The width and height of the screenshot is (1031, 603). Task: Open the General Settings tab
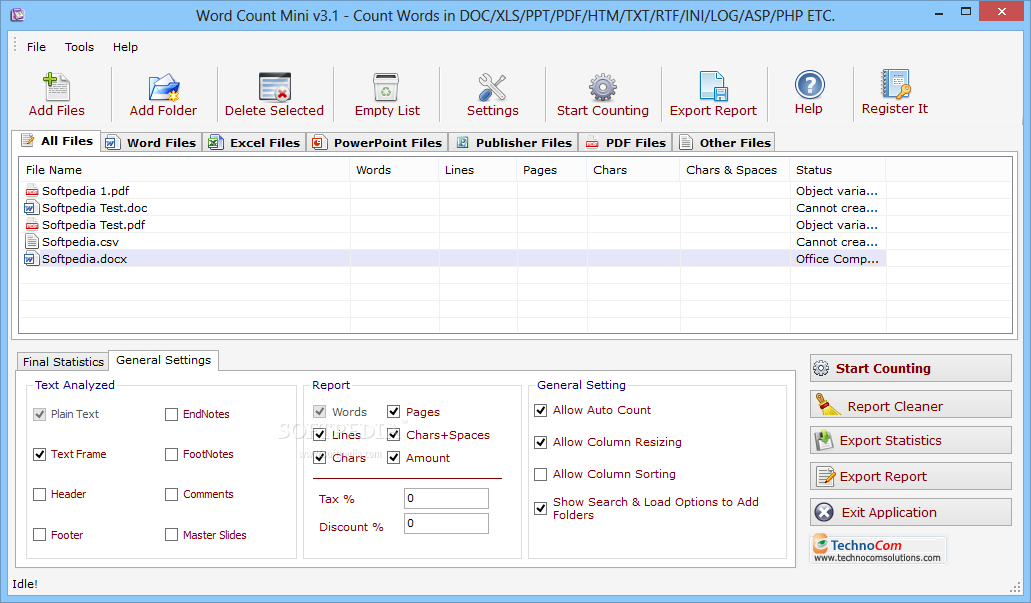[164, 360]
